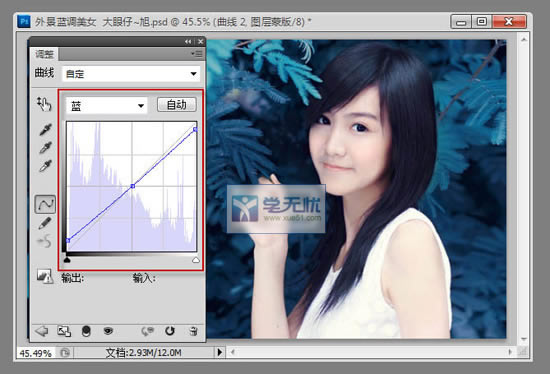This screenshot has height=374, width=550.
Task: Switch panel to expanded view
Action: tap(64, 331)
